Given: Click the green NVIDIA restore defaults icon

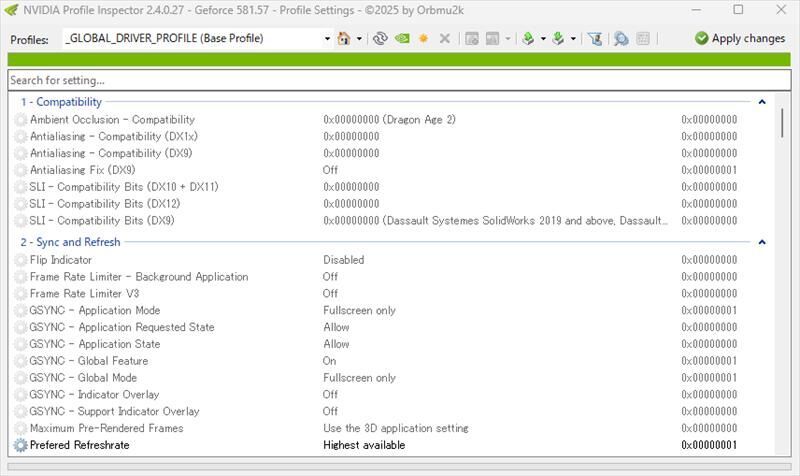Looking at the screenshot, I should point(402,38).
